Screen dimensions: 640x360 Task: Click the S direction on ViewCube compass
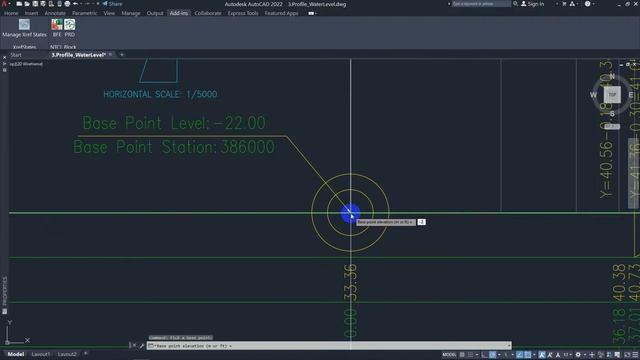[612, 114]
